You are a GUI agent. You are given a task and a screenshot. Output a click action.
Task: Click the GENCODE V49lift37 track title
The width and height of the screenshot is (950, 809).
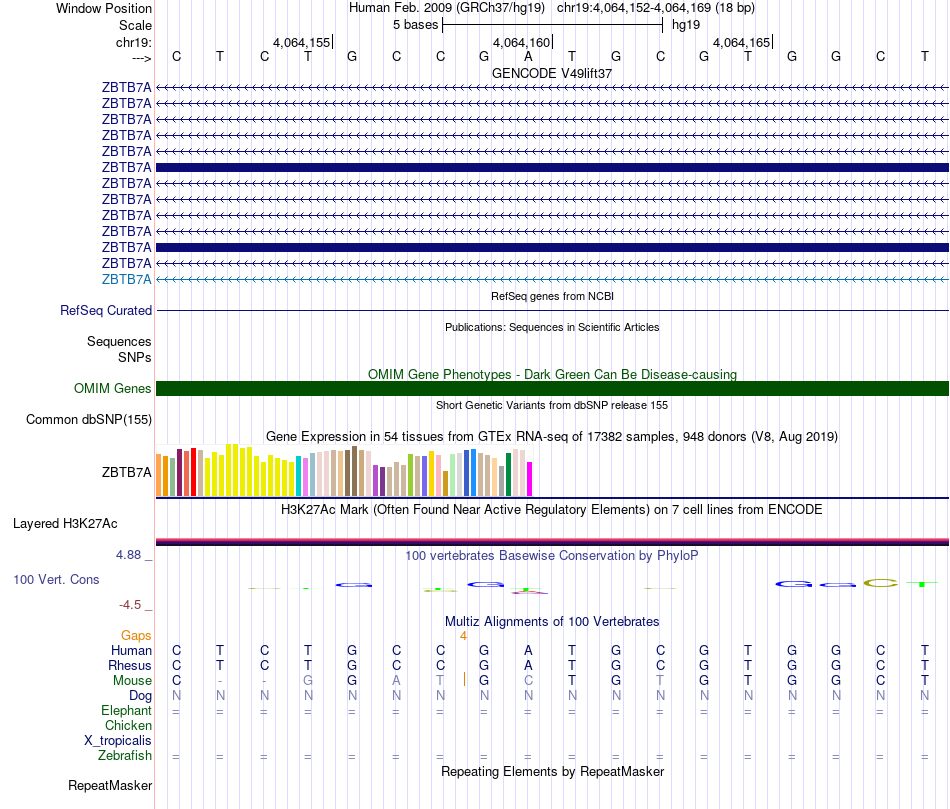click(552, 73)
